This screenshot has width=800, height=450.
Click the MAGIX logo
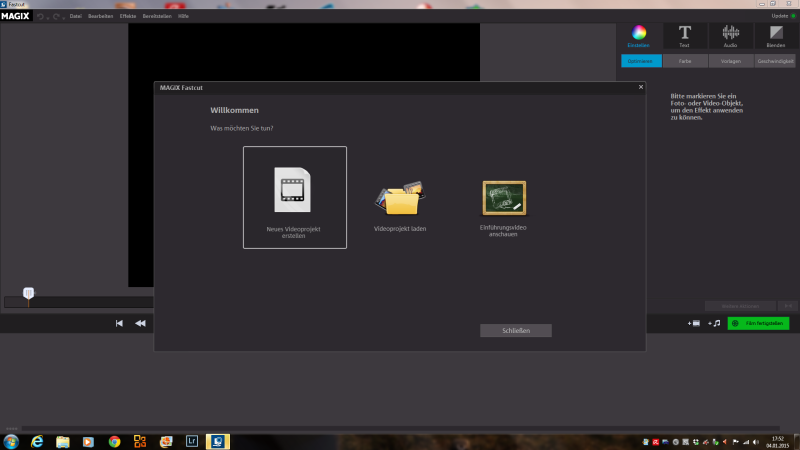(15, 16)
